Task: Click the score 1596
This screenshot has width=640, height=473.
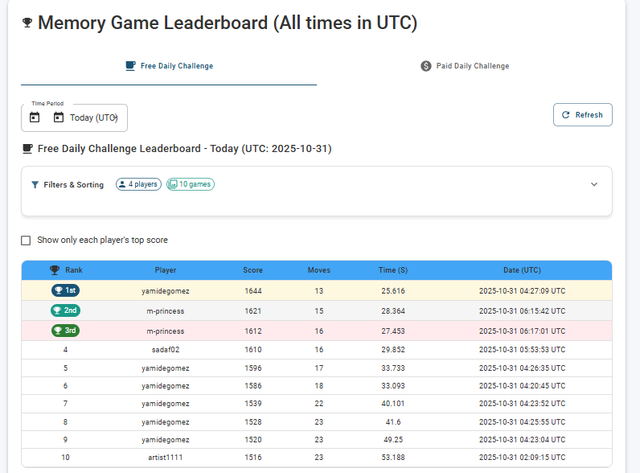Action: tap(253, 368)
